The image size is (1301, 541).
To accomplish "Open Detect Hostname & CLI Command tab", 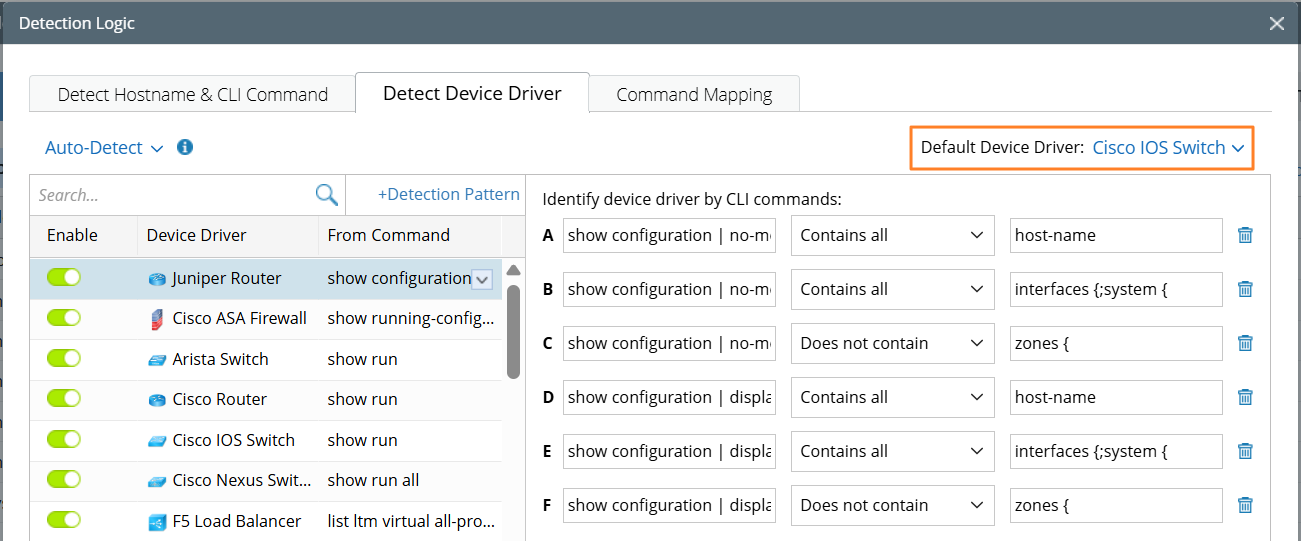I will 193,95.
